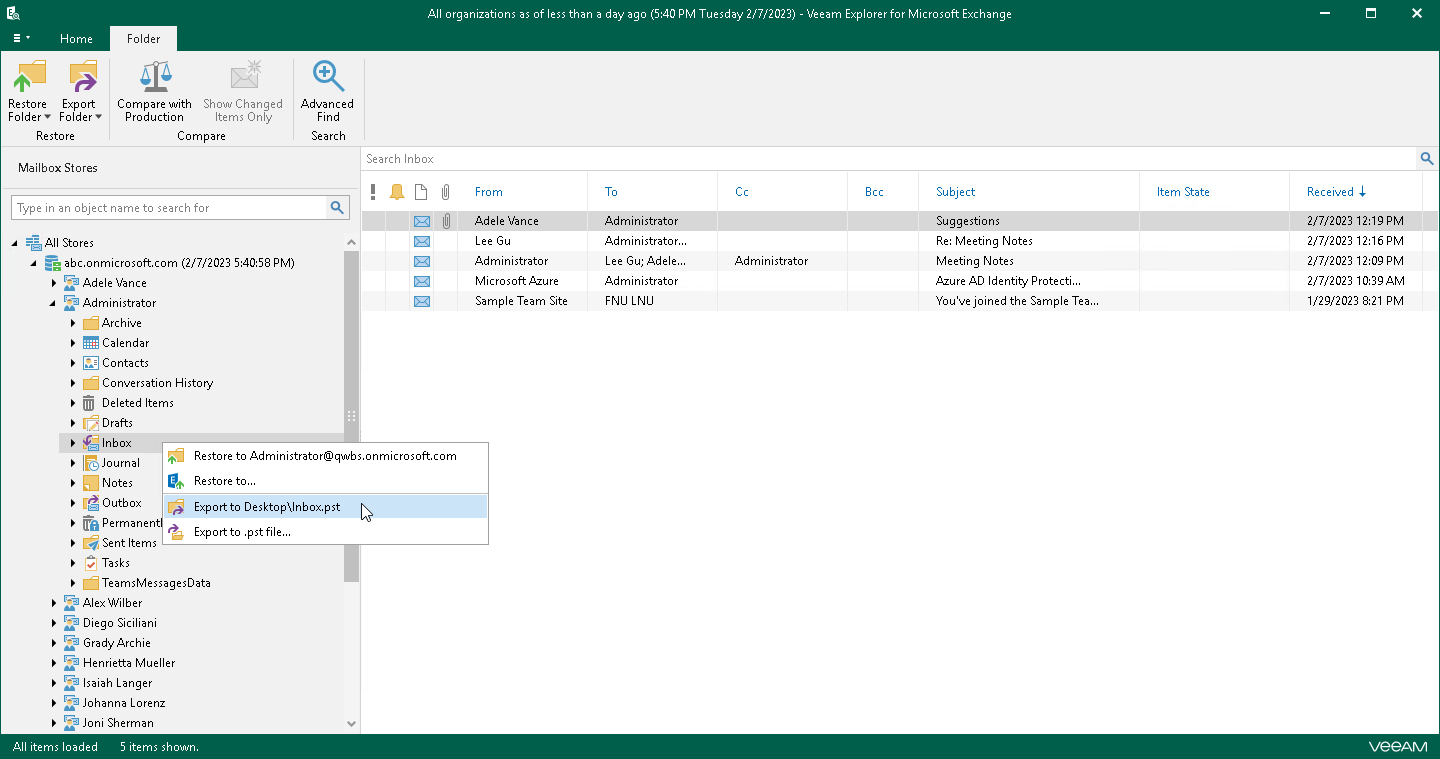Click the search magnifier in the Mailbox Stores panel

[338, 207]
